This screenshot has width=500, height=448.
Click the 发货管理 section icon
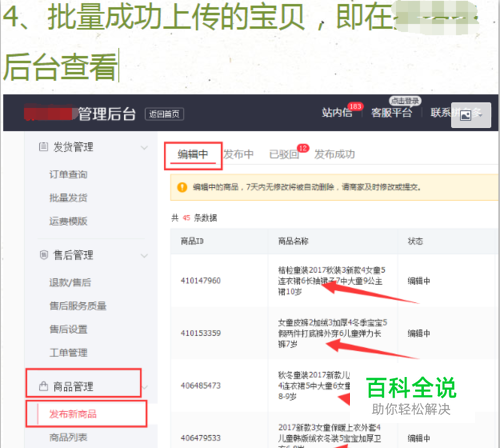point(43,147)
